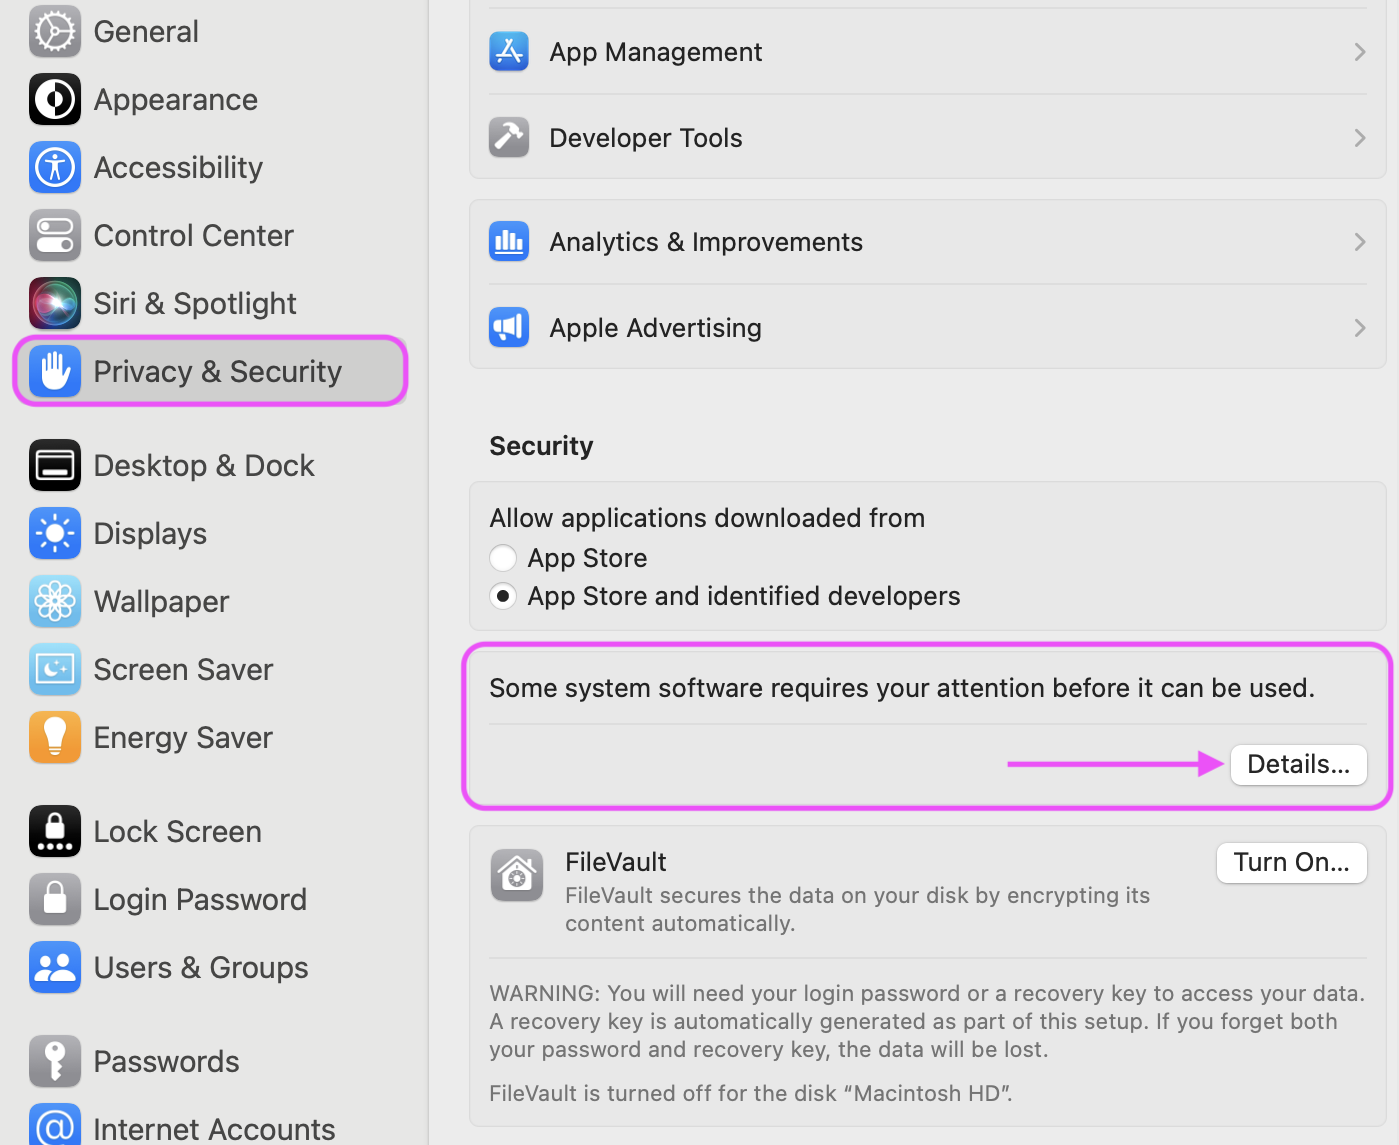Open Analytics & Improvements chevron
1399x1145 pixels.
tap(1359, 242)
